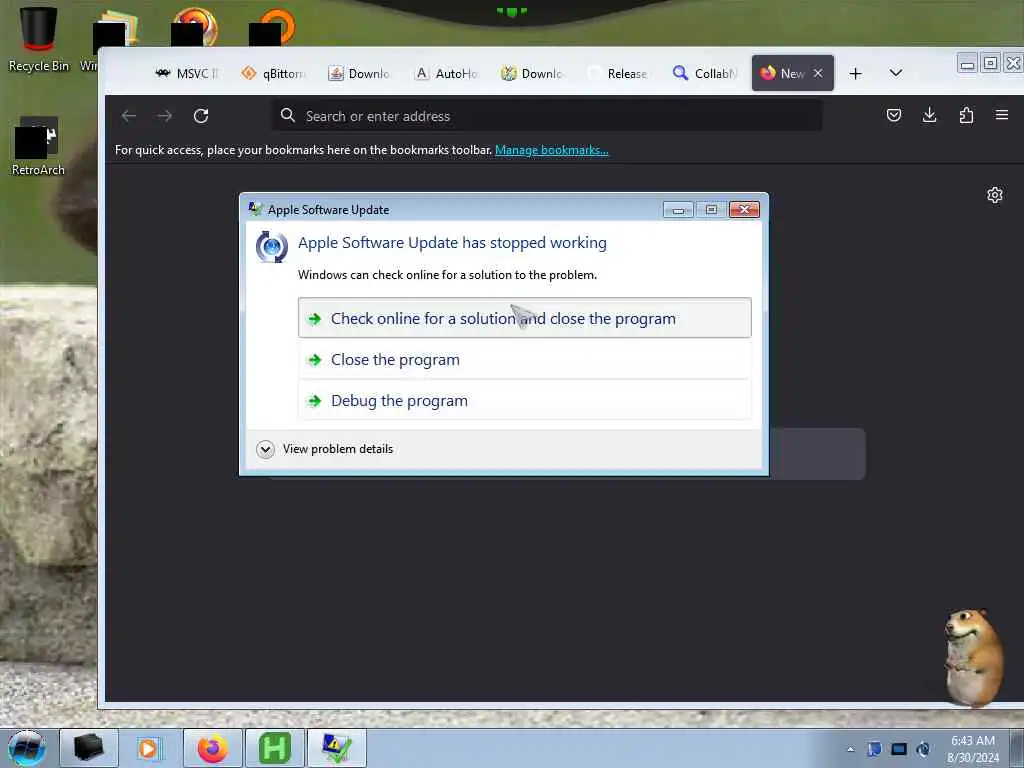Open the Recycle Bin desktop icon
The height and width of the screenshot is (768, 1024).
(39, 38)
